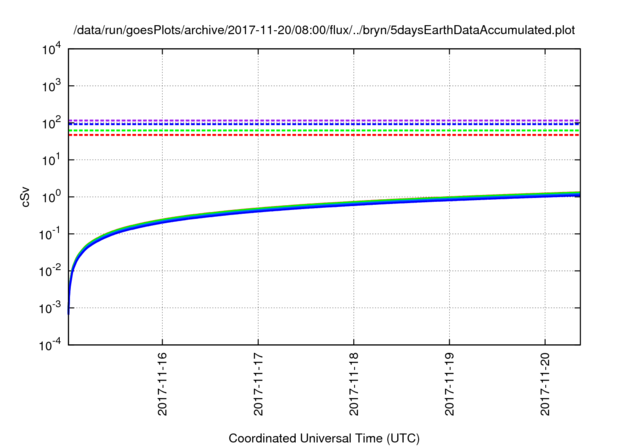Click the 2017-11-18 date tick label
640x448 pixels.
click(x=354, y=384)
